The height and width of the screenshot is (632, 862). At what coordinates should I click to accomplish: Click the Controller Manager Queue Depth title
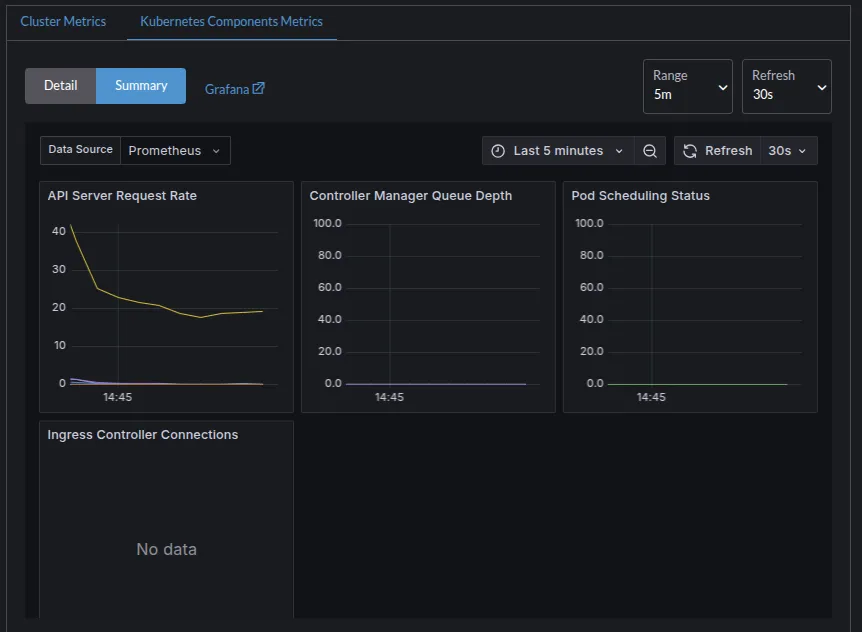(x=410, y=196)
